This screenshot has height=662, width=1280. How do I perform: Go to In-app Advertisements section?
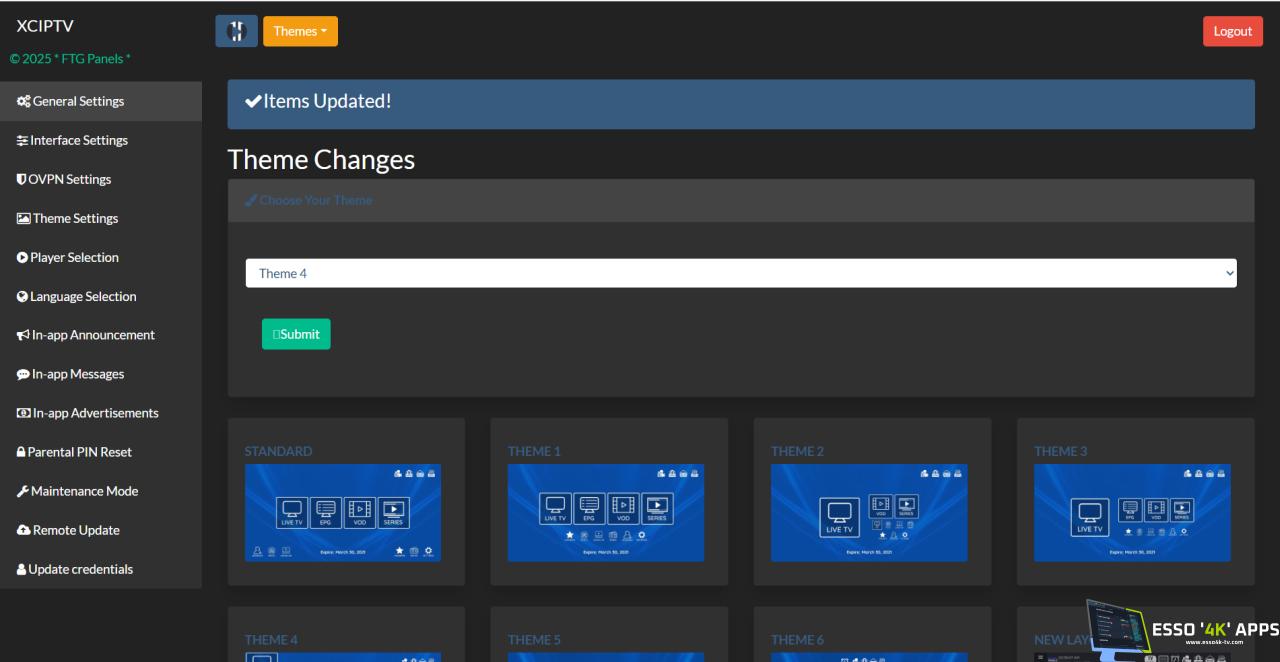(95, 413)
